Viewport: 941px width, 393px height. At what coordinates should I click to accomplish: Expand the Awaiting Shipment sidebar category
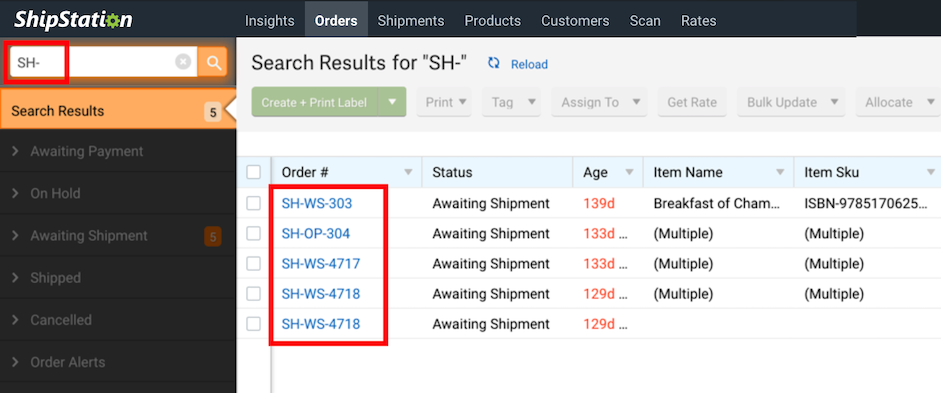118,236
